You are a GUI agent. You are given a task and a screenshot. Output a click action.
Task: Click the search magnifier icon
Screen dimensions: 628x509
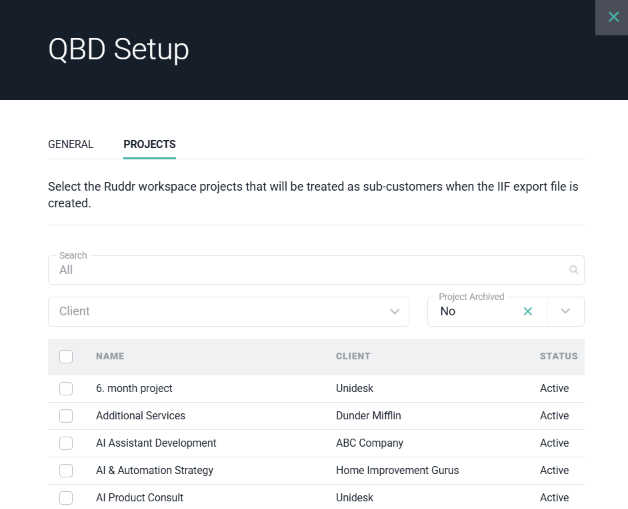[574, 270]
